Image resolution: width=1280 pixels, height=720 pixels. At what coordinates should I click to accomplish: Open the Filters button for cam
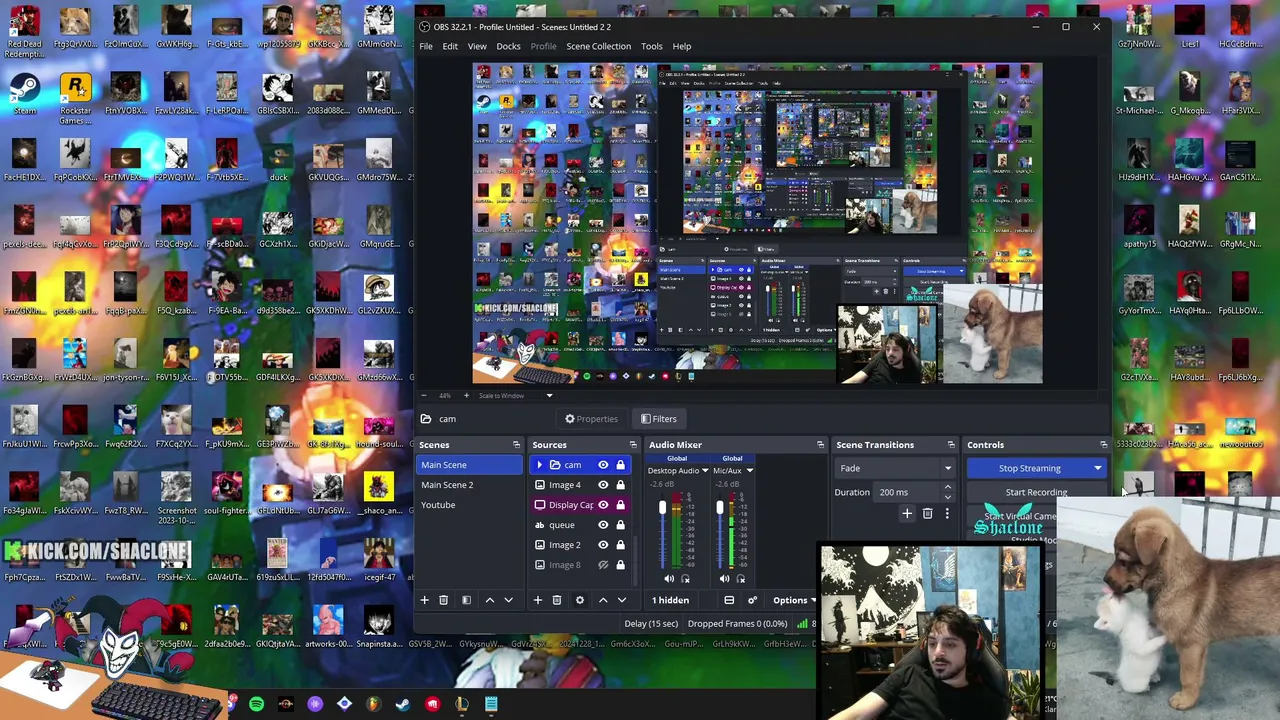658,419
